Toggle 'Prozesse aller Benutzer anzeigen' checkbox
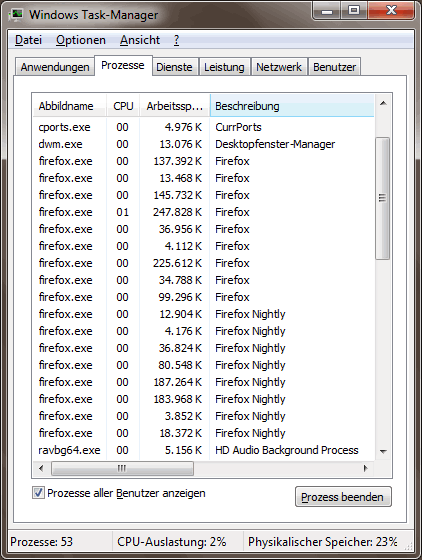The width and height of the screenshot is (422, 560). click(38, 493)
